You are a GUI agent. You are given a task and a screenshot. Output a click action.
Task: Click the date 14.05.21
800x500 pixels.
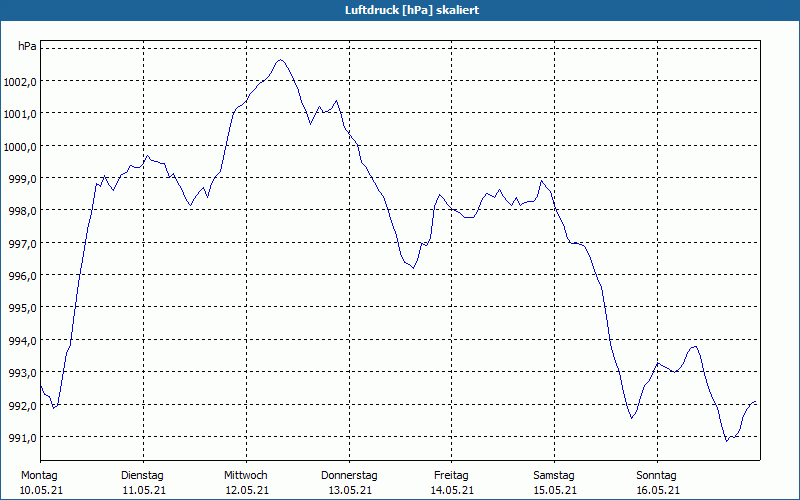point(452,491)
